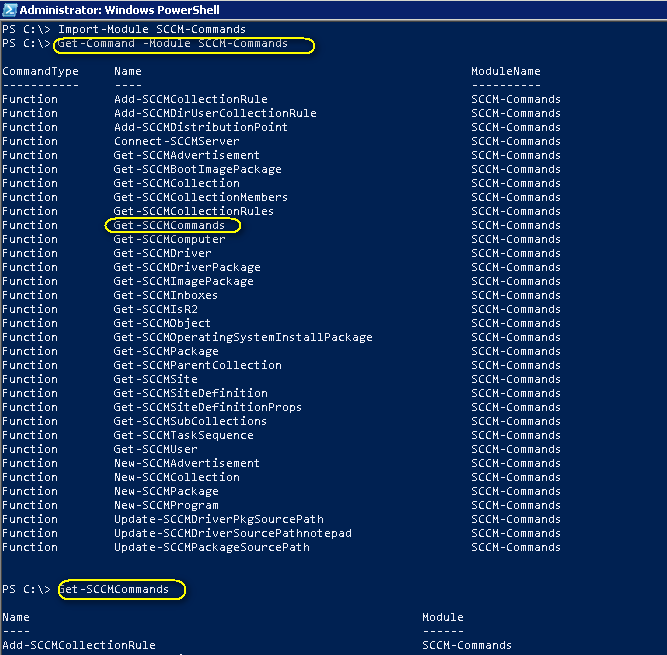The image size is (667, 655).
Task: Click Get-SCCMOperatingSystemInstallPackage entry
Action: click(243, 338)
